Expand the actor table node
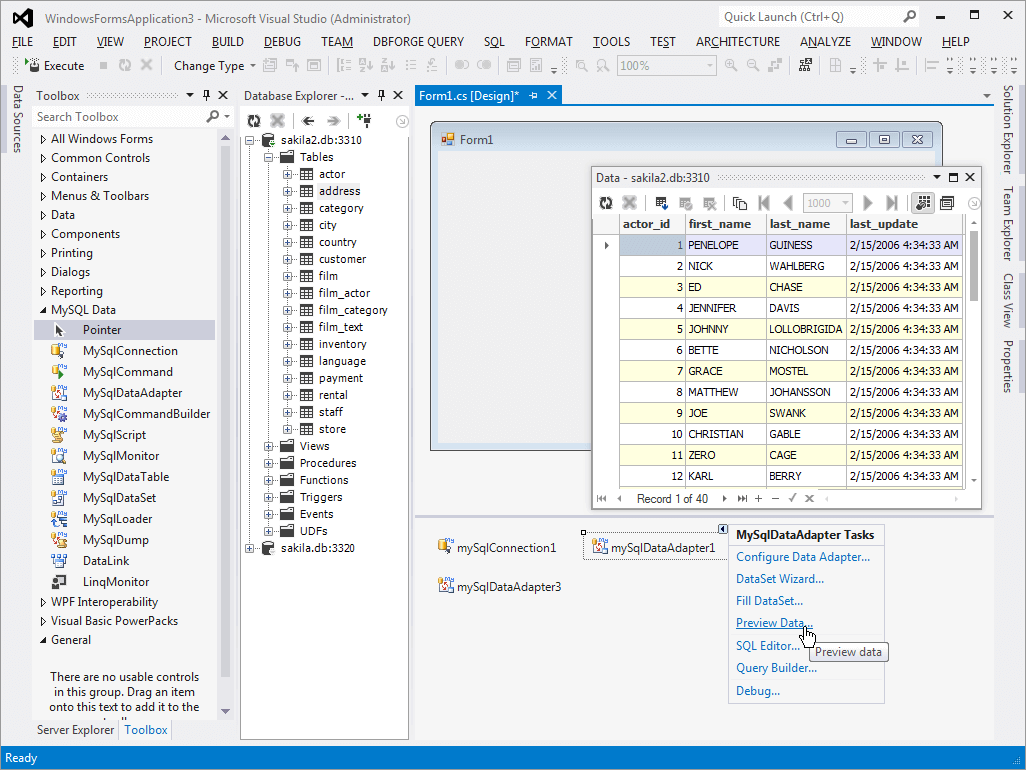This screenshot has height=770, width=1026. [287, 174]
